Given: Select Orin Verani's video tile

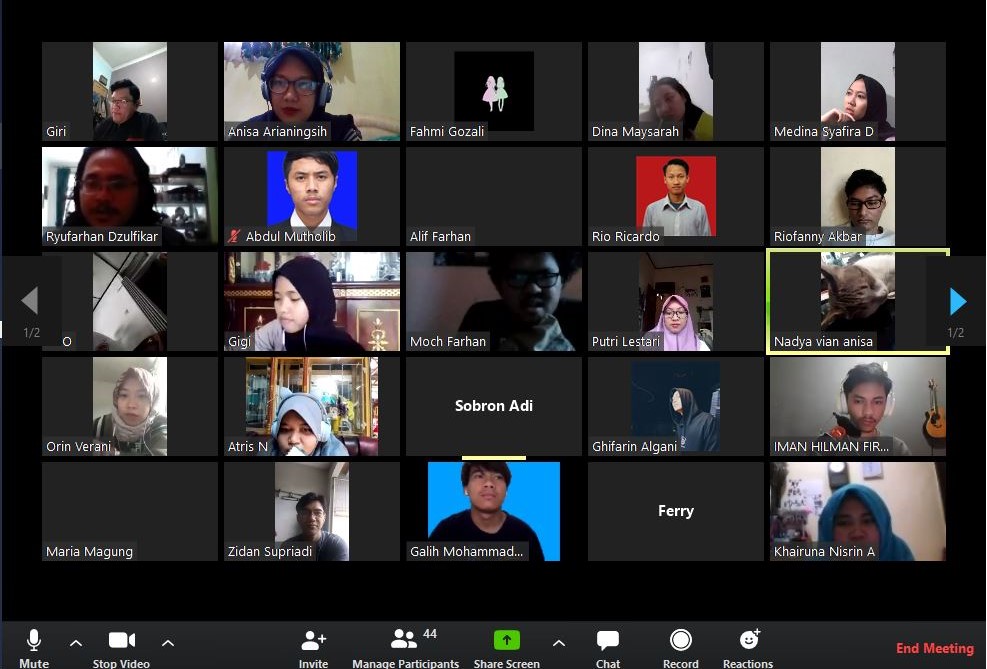Looking at the screenshot, I should 130,407.
